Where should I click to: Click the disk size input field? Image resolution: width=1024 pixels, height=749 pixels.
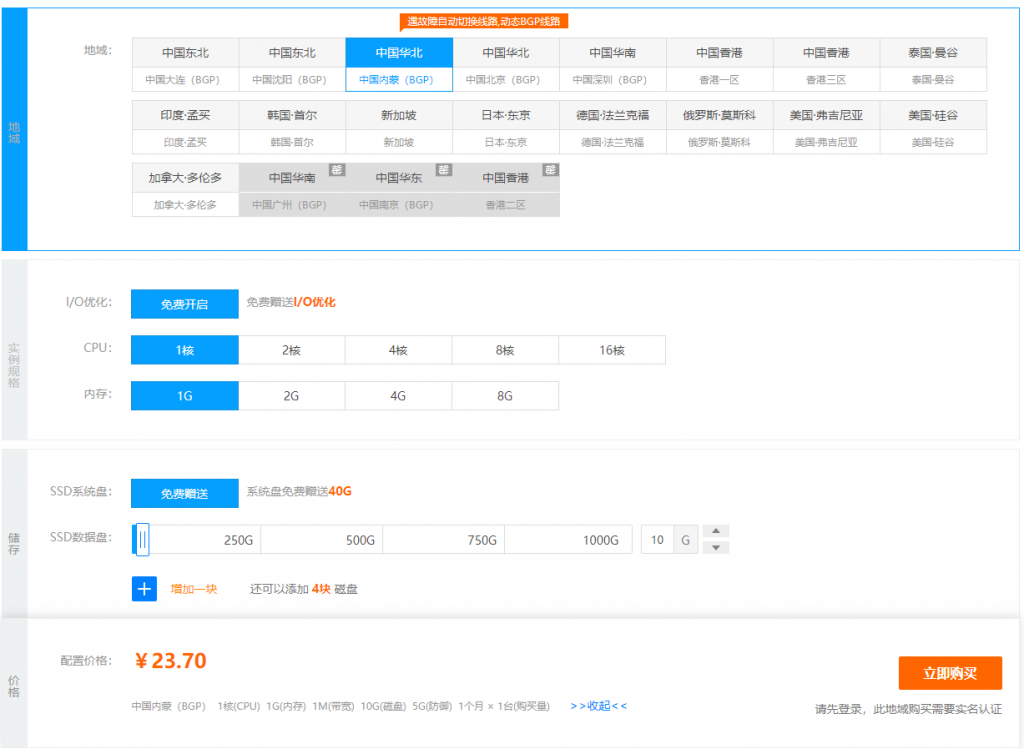(657, 540)
